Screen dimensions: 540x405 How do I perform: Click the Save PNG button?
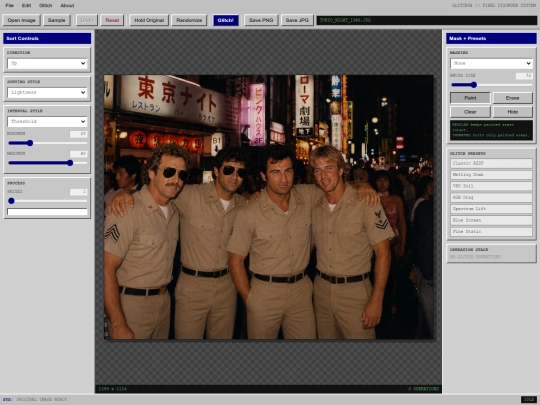[x=261, y=20]
